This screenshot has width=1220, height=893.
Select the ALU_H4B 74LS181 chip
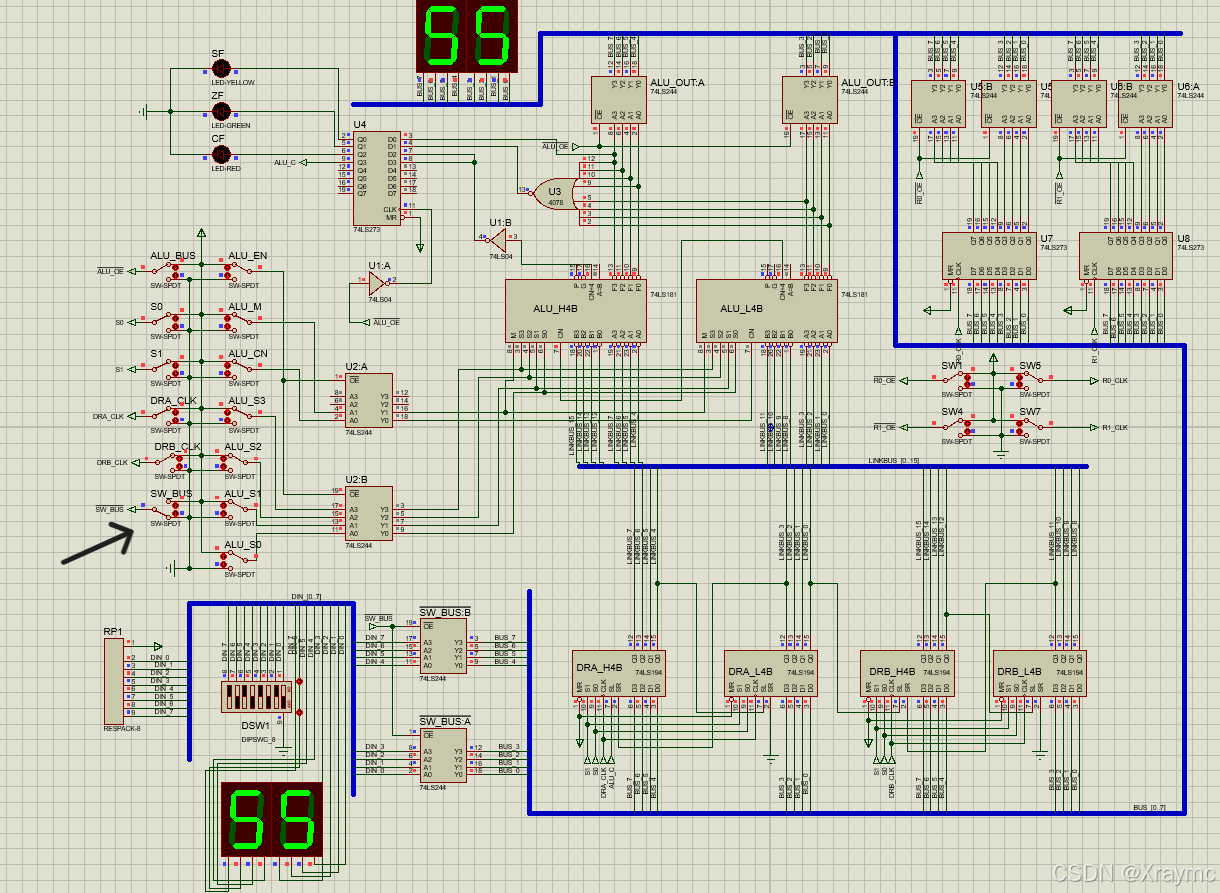(x=575, y=310)
